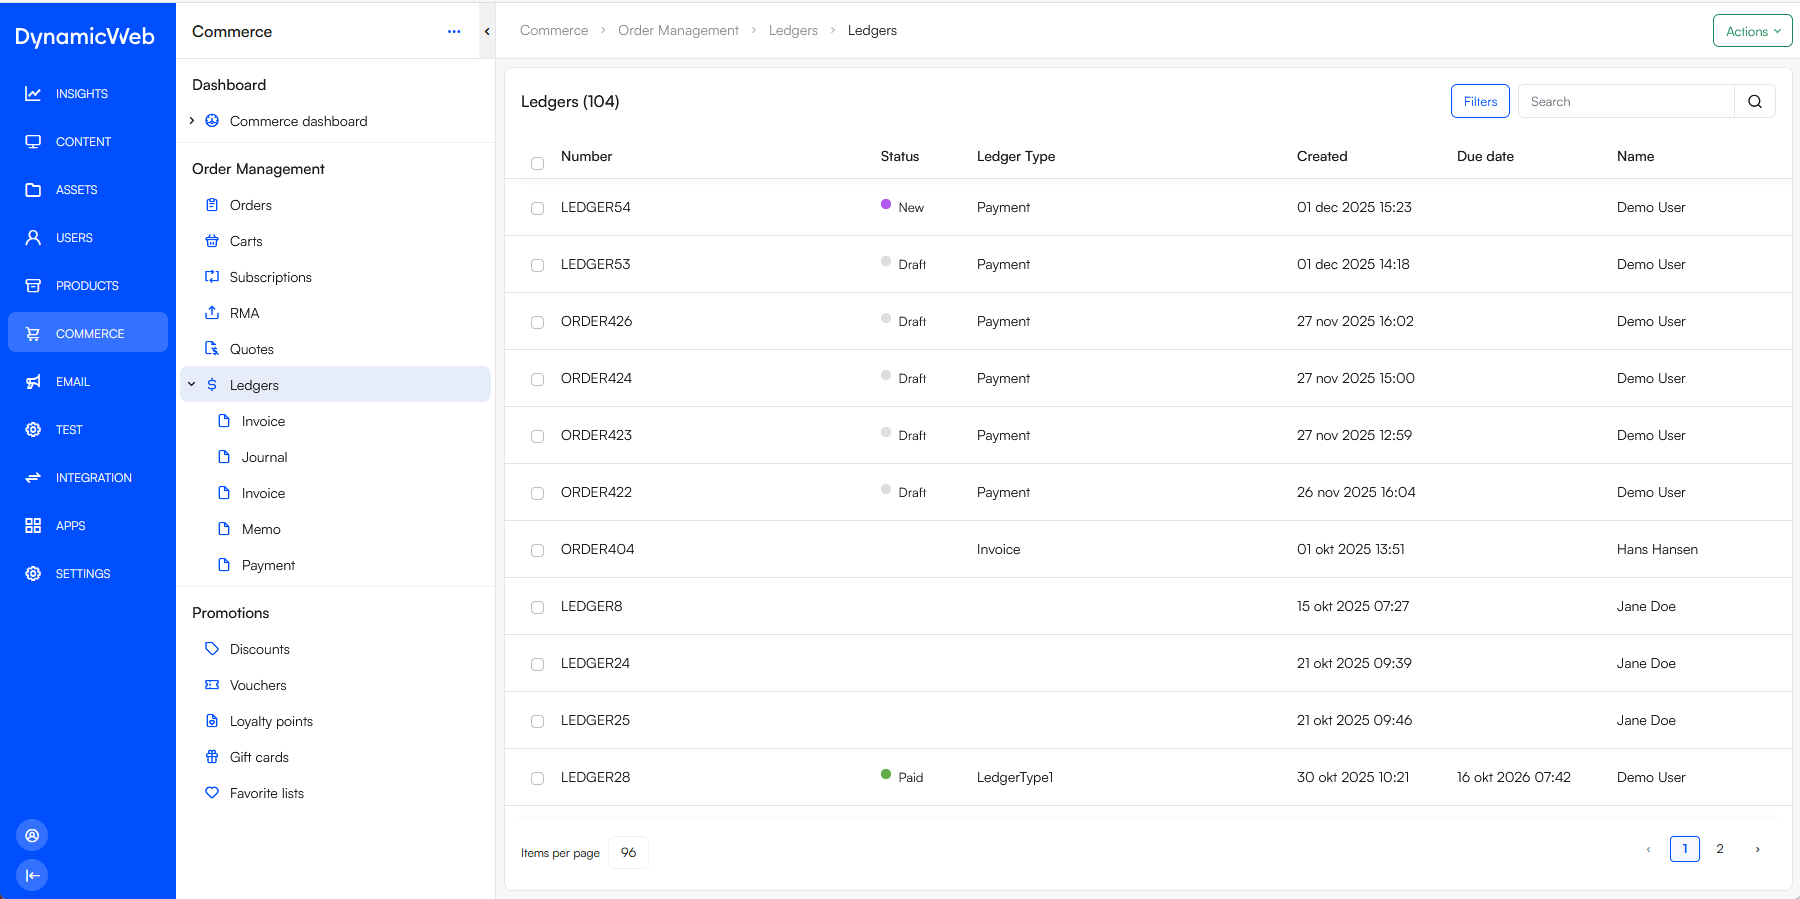This screenshot has height=899, width=1800.
Task: Click the Filters button
Action: [1480, 102]
